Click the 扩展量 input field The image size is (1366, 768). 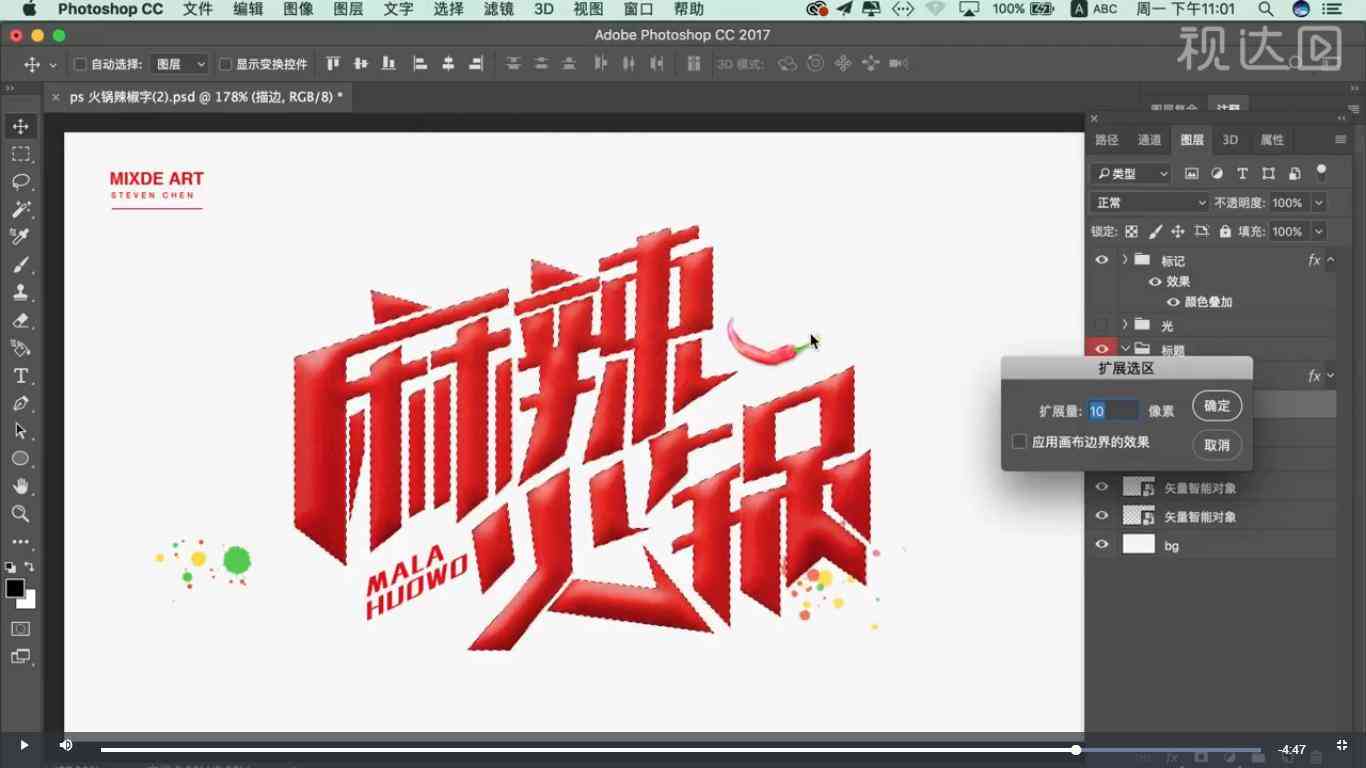coord(1113,411)
